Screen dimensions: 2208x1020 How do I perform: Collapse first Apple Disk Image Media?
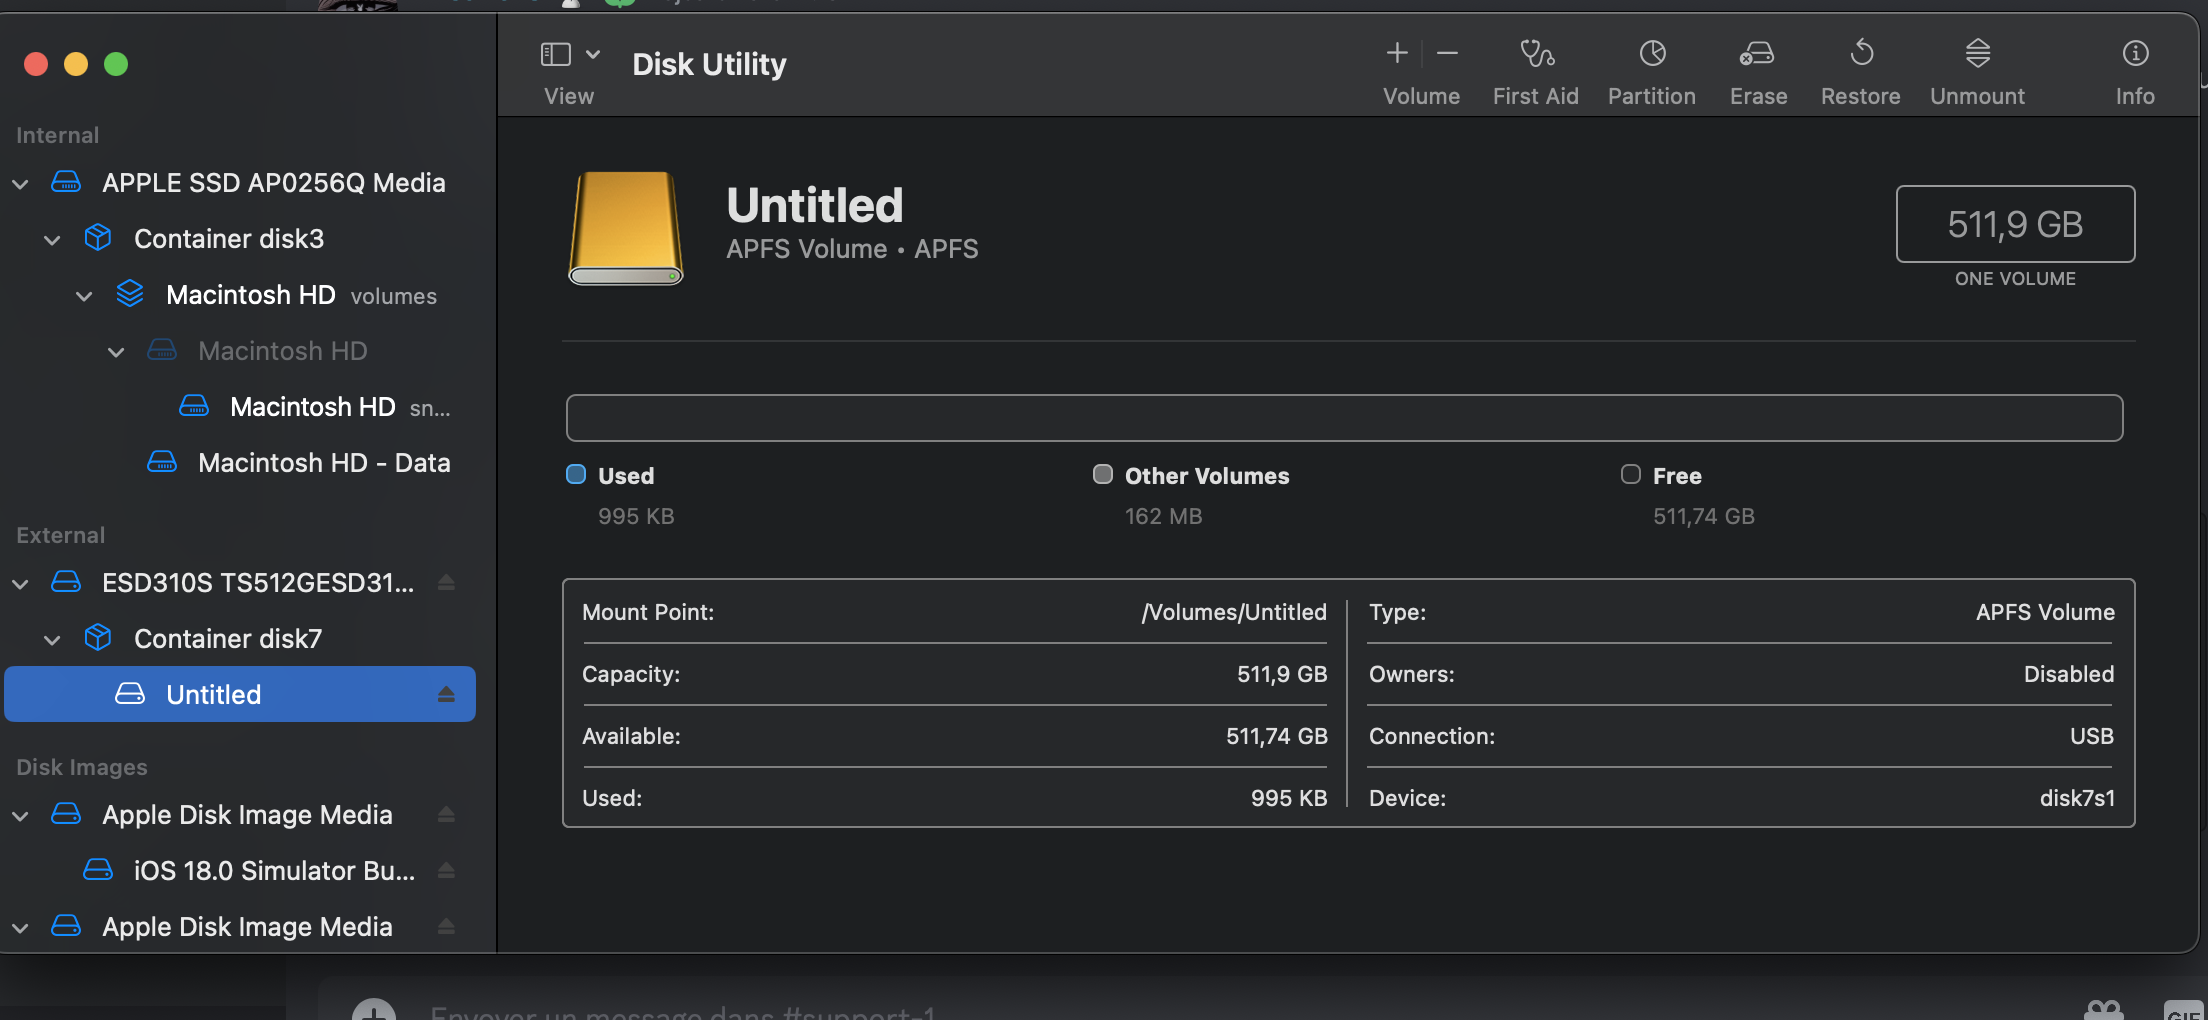20,816
